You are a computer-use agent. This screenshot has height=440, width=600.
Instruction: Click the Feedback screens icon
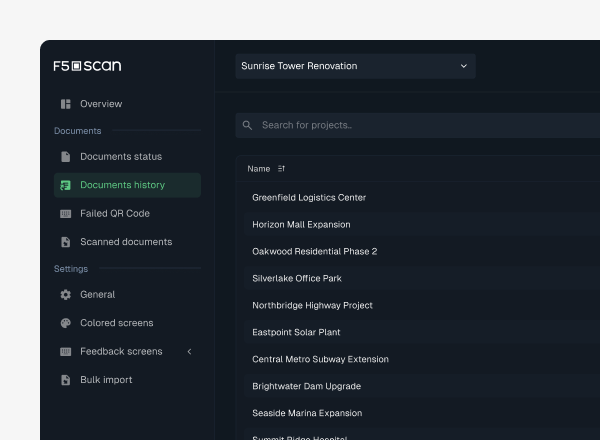pos(66,352)
